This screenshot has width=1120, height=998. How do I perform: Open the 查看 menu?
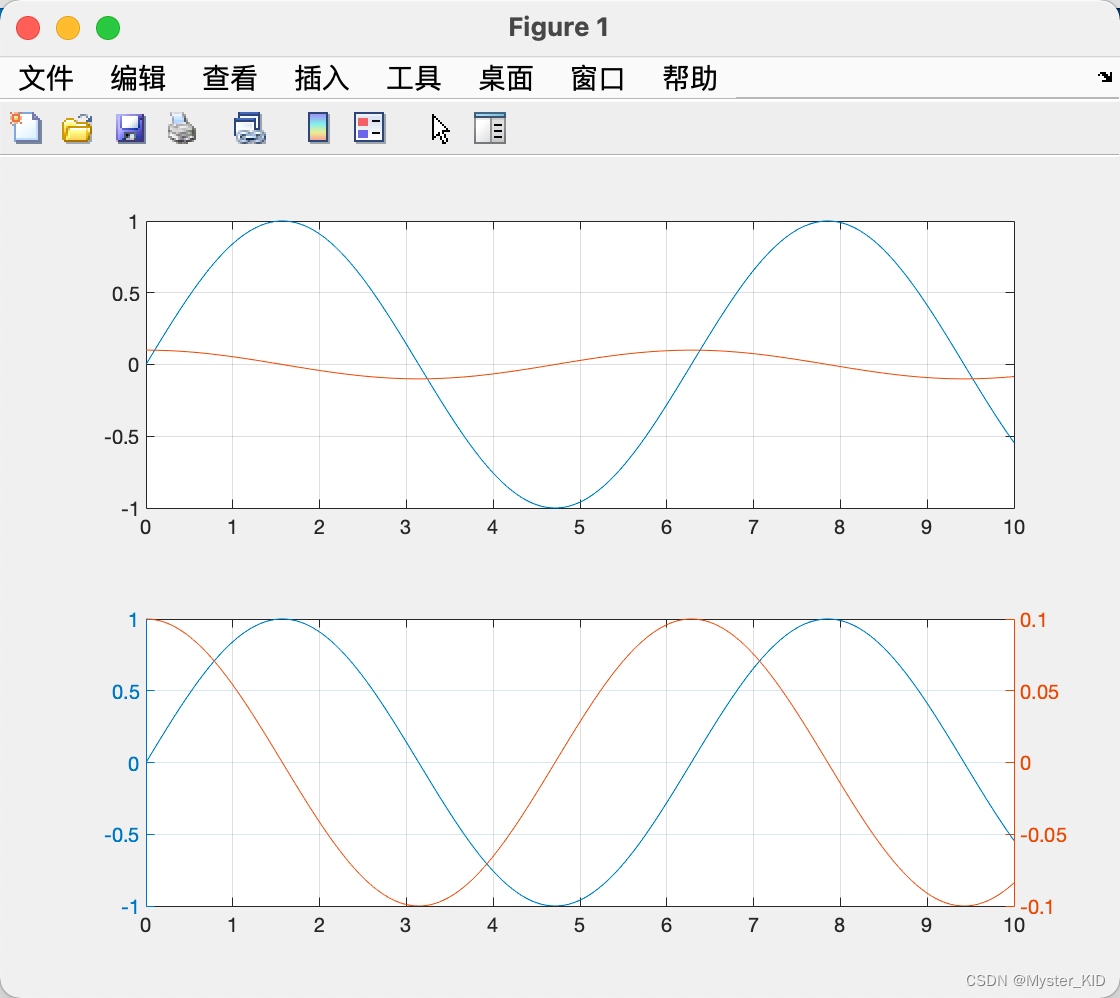230,78
